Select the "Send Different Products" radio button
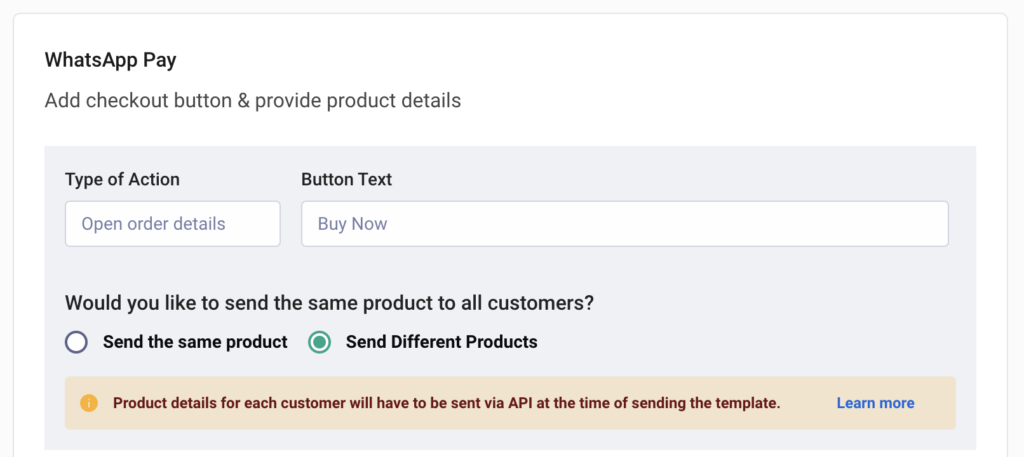Image resolution: width=1024 pixels, height=457 pixels. (x=320, y=342)
